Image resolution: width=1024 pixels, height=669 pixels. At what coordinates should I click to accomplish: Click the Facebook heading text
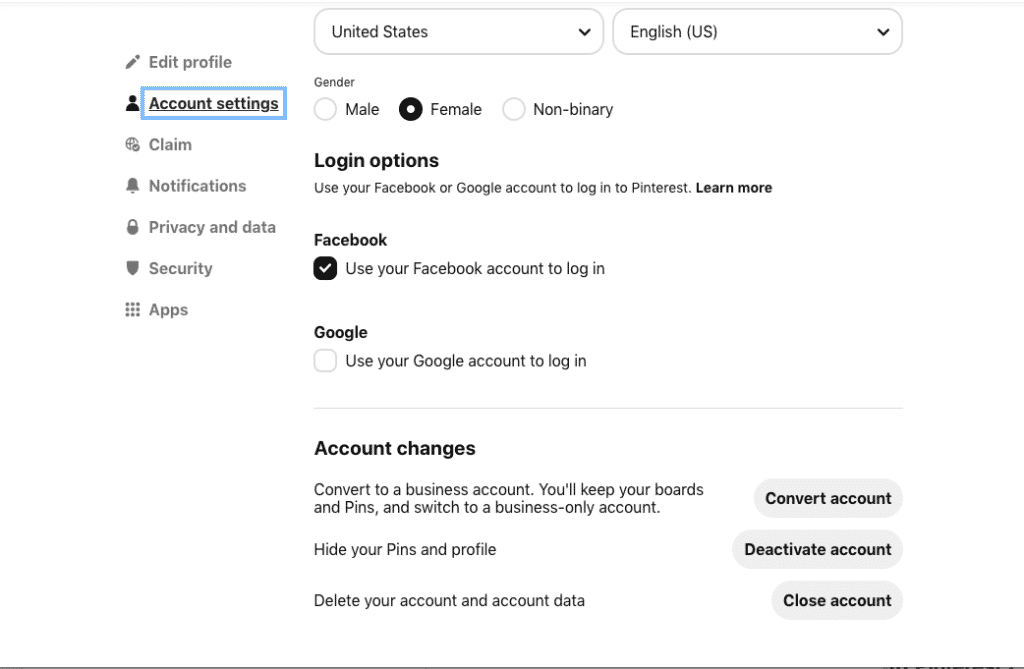point(350,240)
